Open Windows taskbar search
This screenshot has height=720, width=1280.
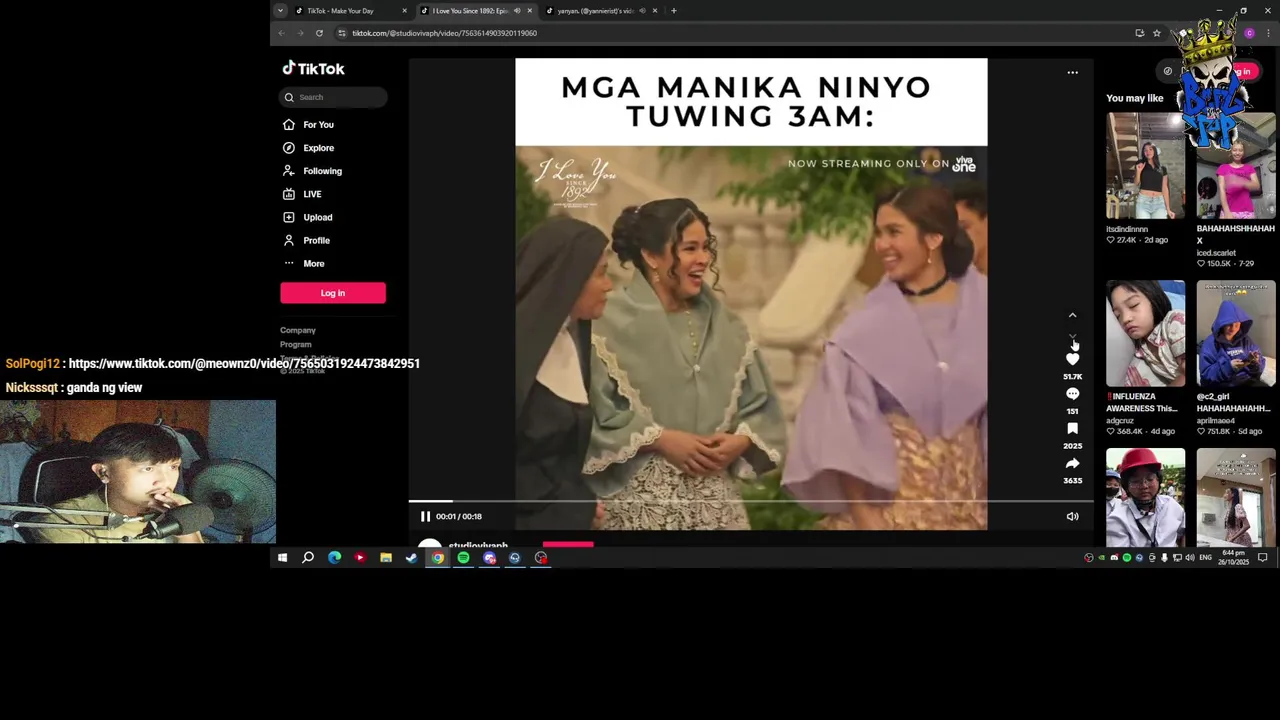(x=308, y=558)
